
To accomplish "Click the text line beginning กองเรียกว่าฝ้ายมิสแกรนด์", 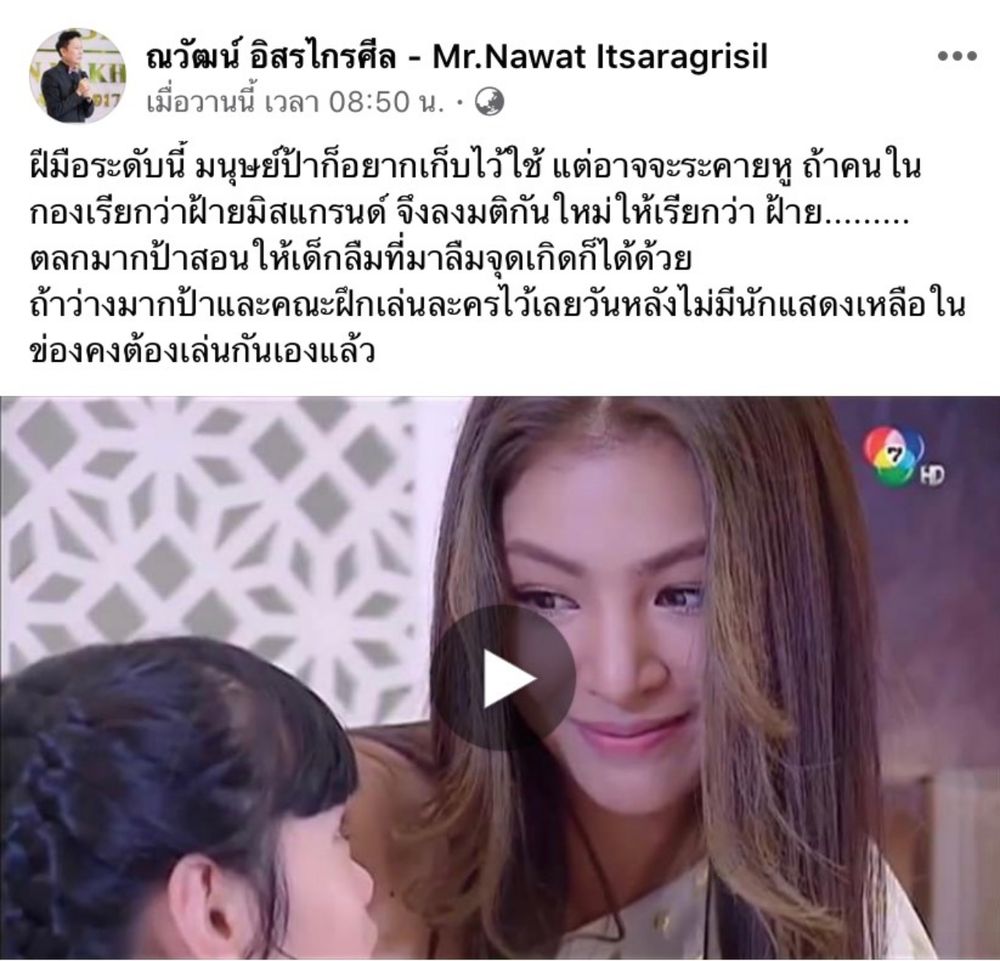I will (469, 214).
